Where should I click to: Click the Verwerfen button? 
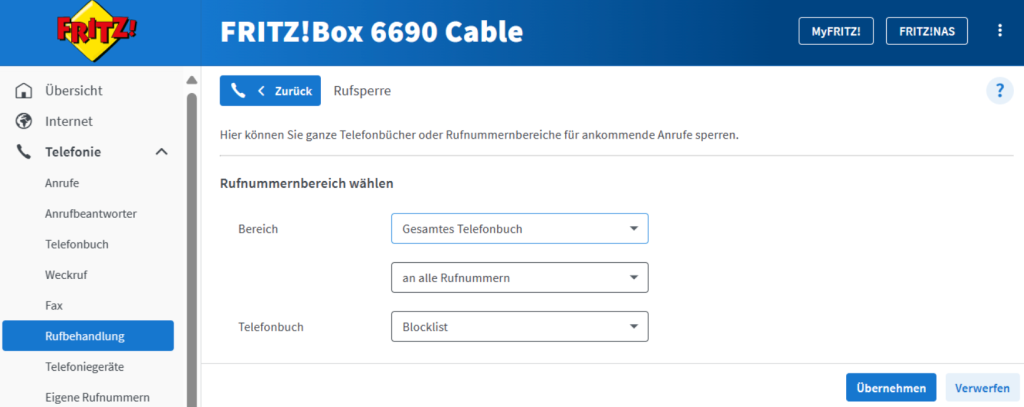(981, 387)
